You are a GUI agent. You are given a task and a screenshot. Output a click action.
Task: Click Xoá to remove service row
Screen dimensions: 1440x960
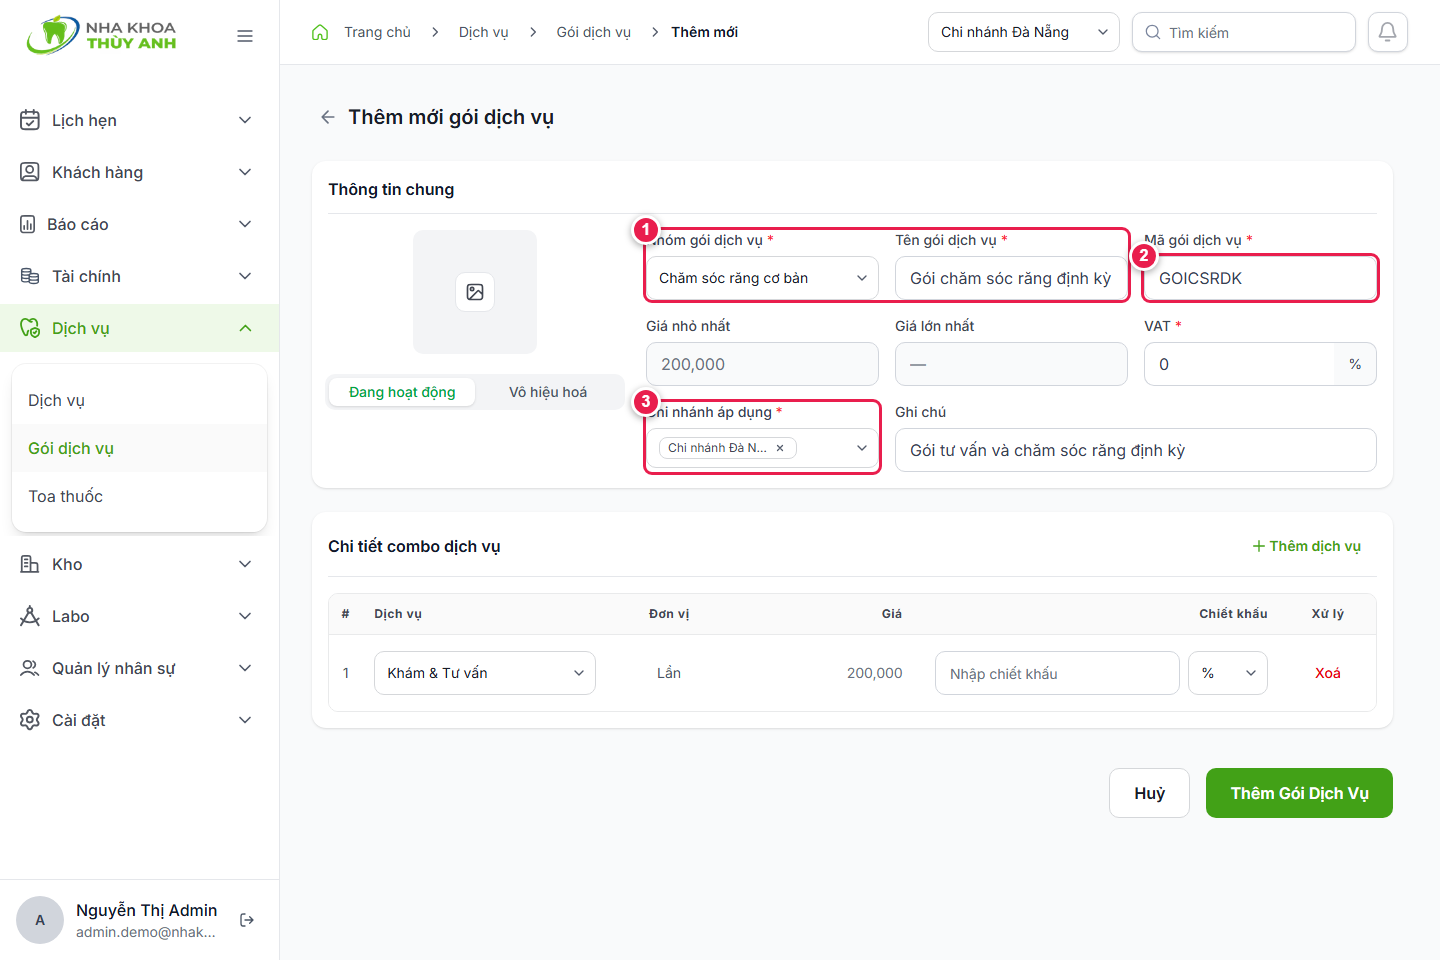tap(1327, 673)
